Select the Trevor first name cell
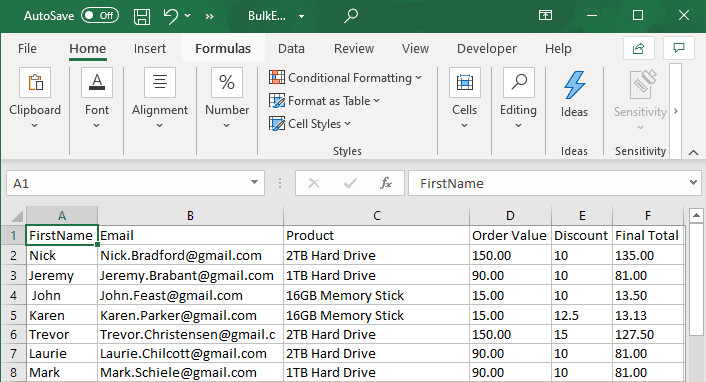The image size is (706, 382). tap(62, 334)
